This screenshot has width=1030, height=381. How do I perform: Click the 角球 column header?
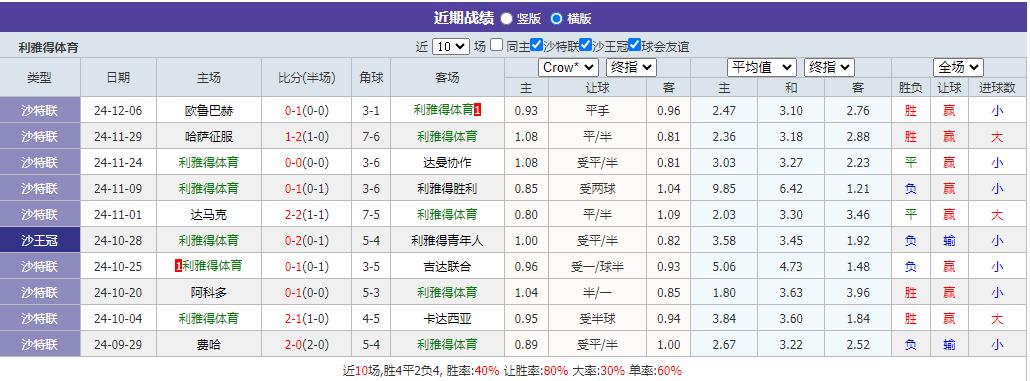pyautogui.click(x=371, y=78)
